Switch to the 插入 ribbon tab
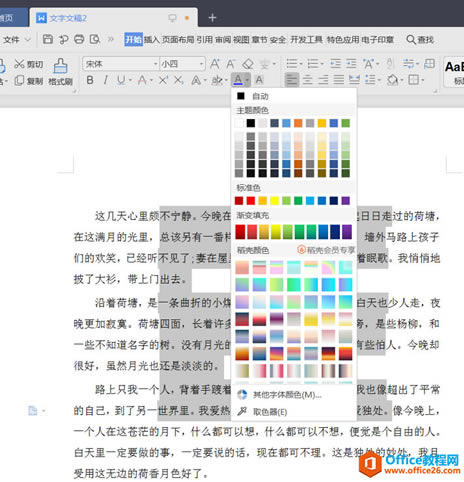Viewport: 464px width, 482px height. pos(152,39)
